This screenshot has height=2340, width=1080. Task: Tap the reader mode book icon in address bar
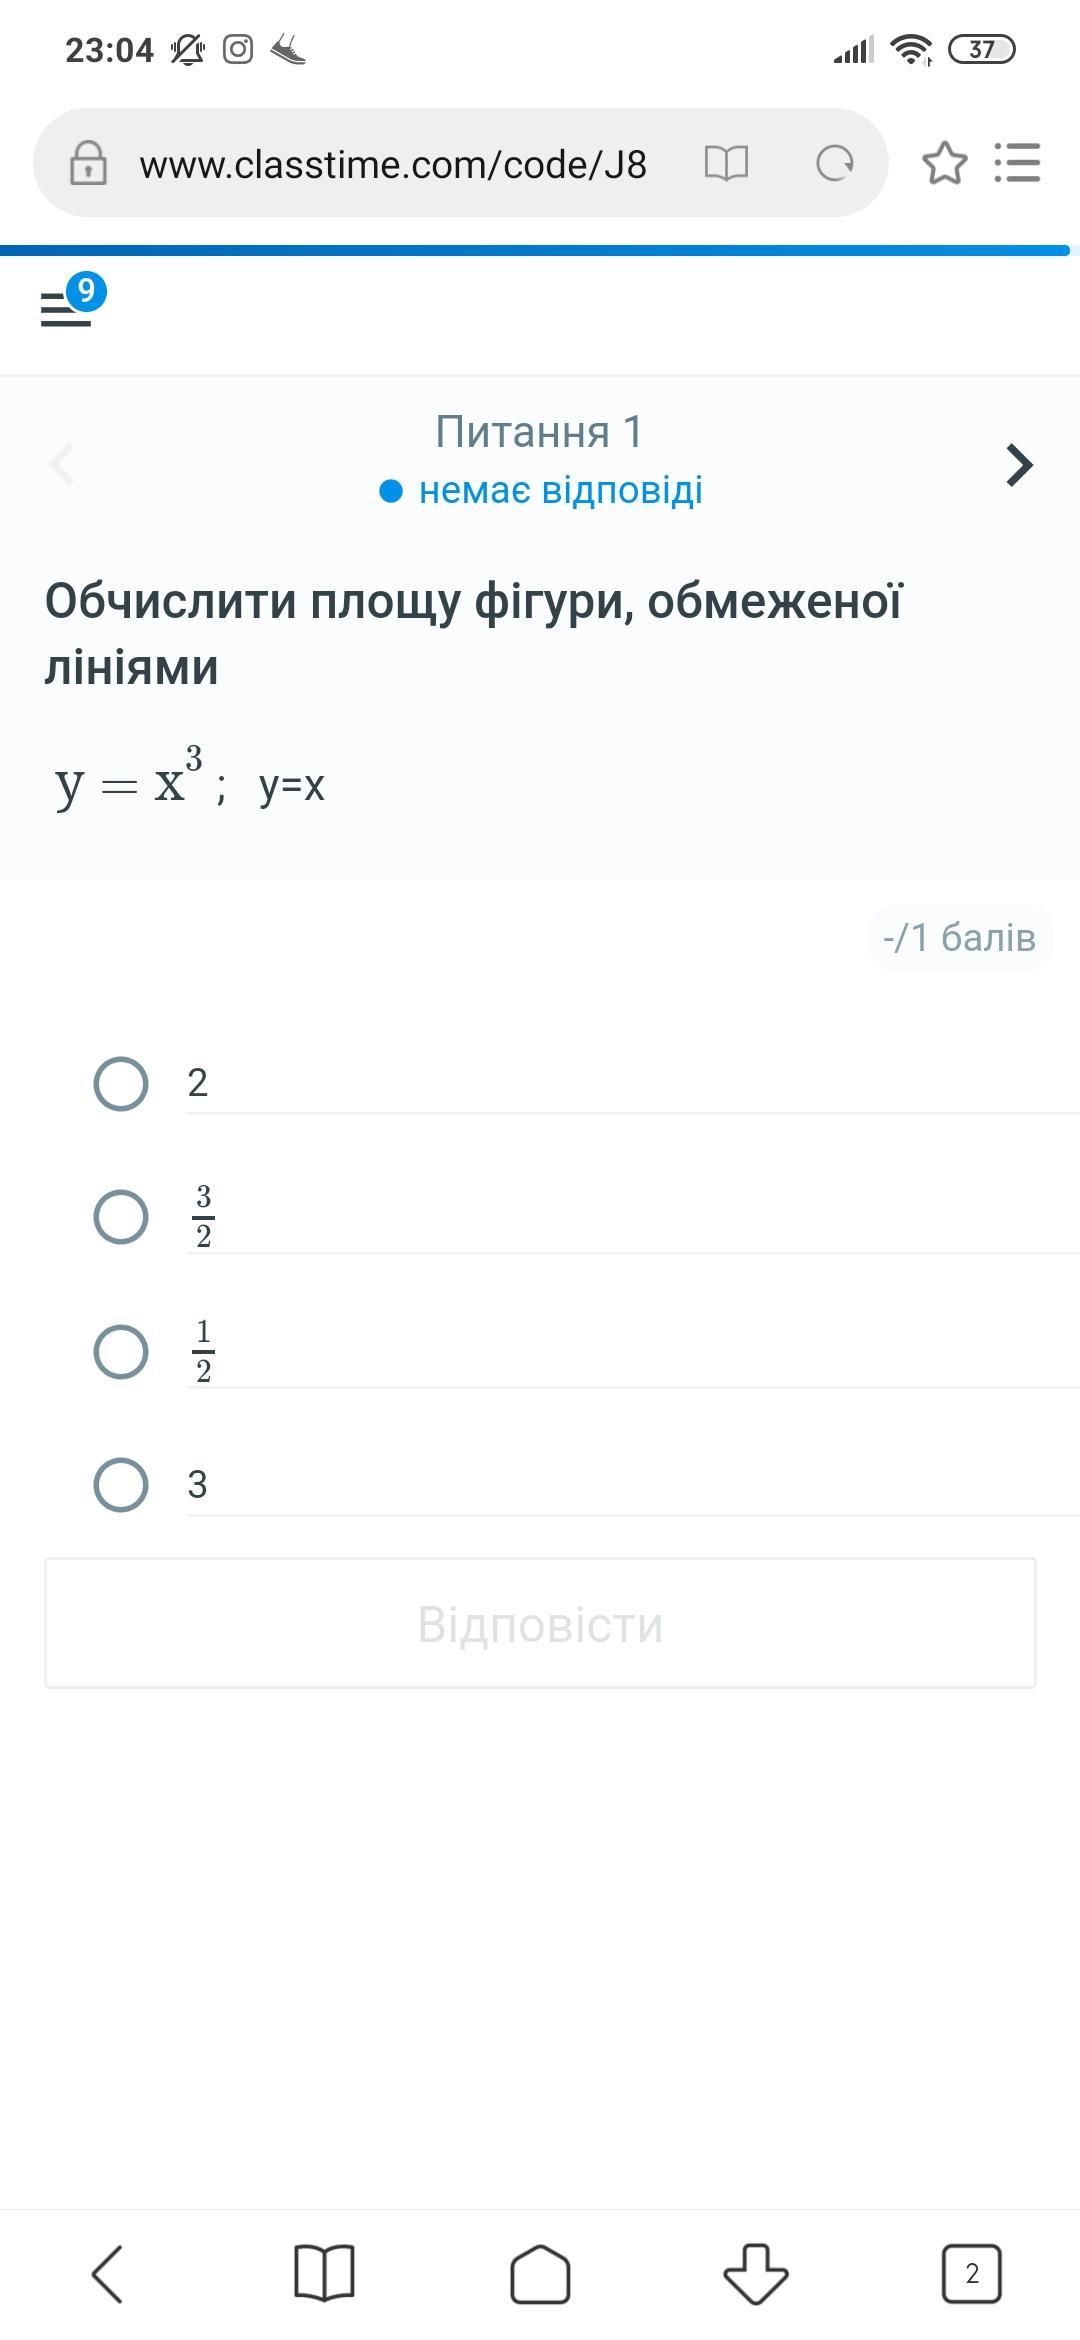click(726, 163)
